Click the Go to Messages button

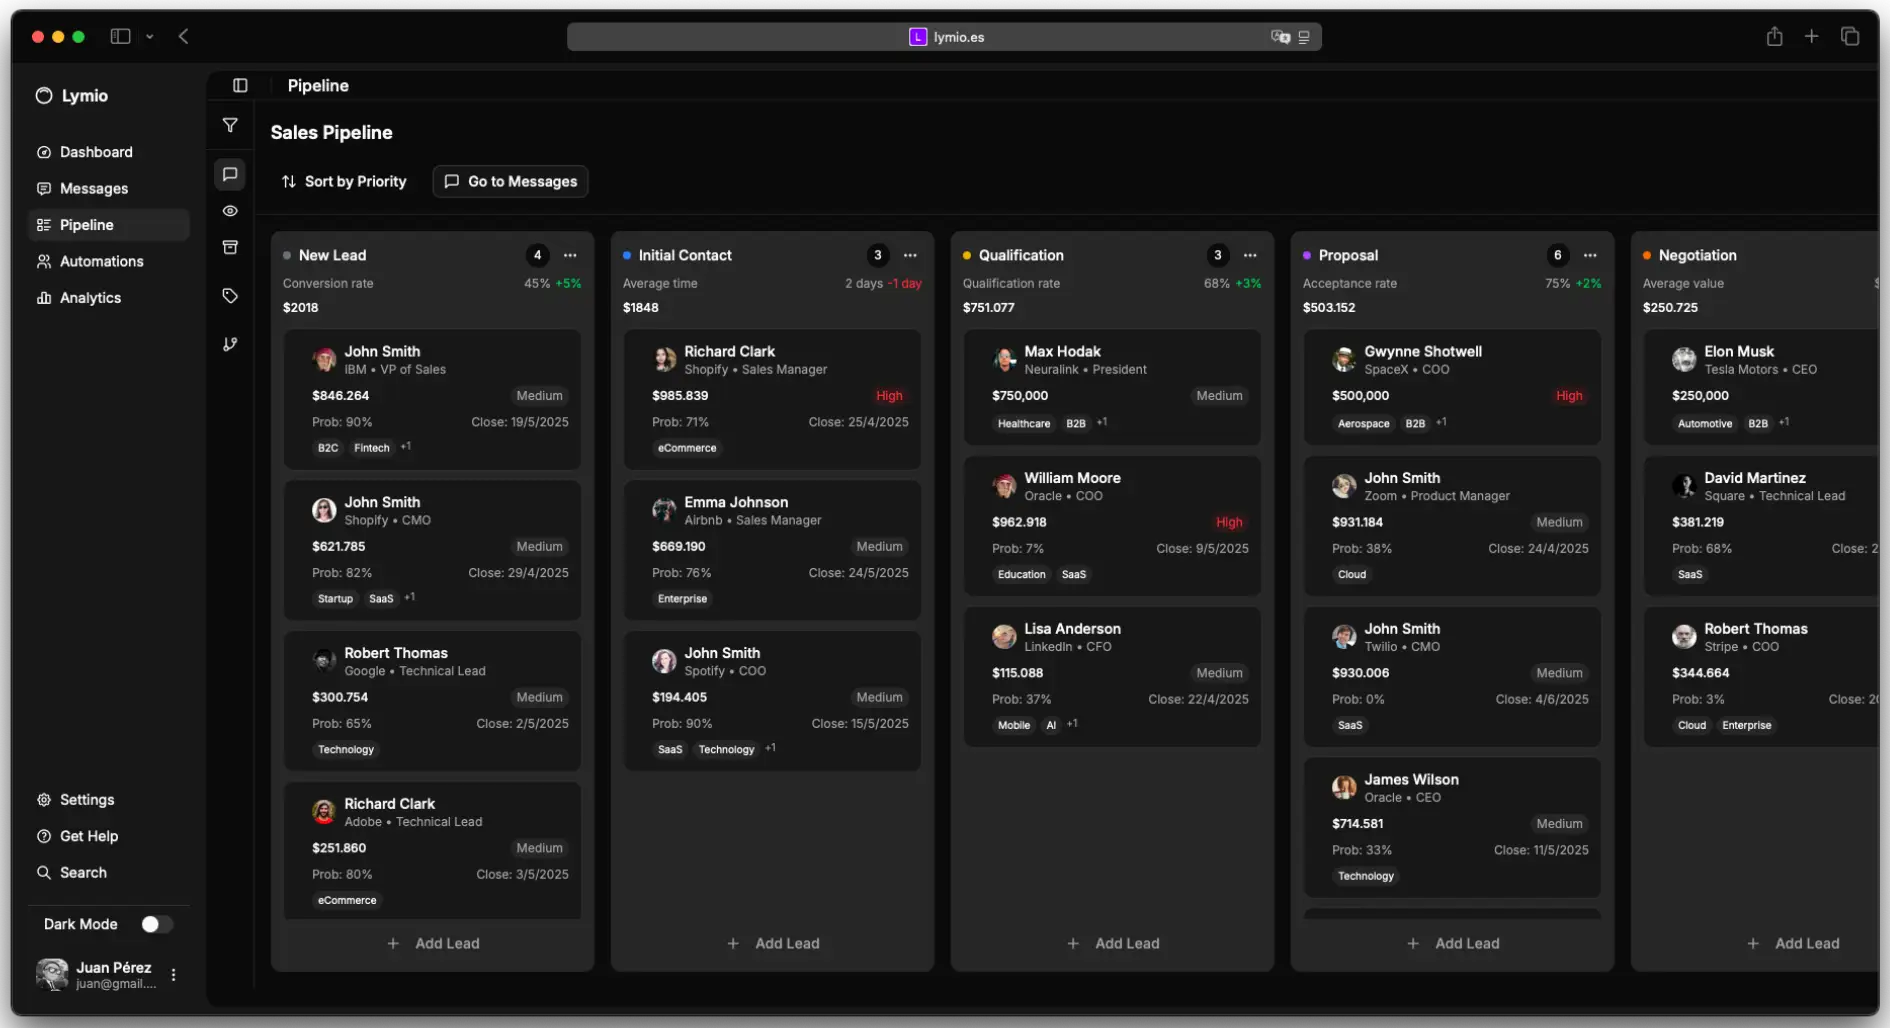tap(510, 181)
